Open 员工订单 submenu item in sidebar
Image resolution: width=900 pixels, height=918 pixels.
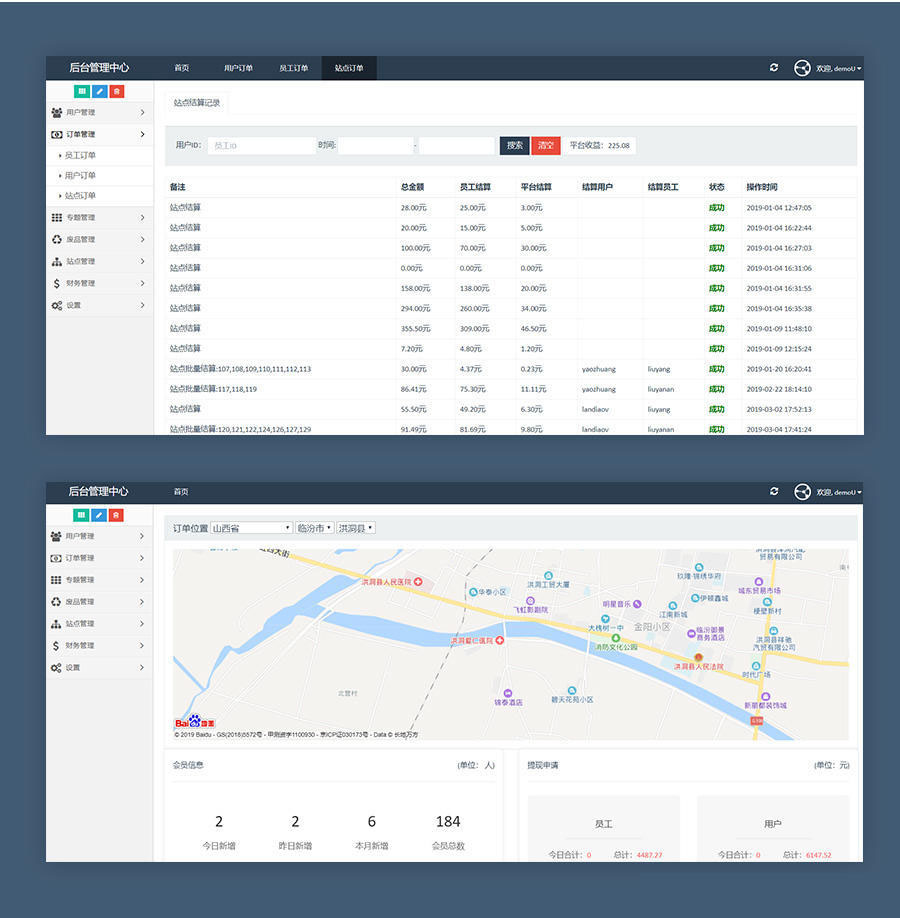[80, 156]
